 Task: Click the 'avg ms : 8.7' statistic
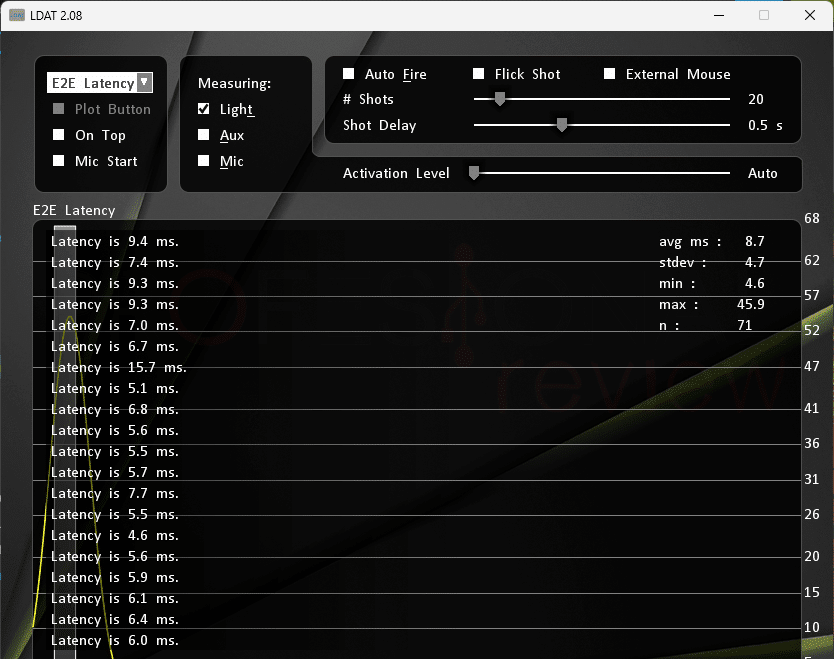coord(712,241)
